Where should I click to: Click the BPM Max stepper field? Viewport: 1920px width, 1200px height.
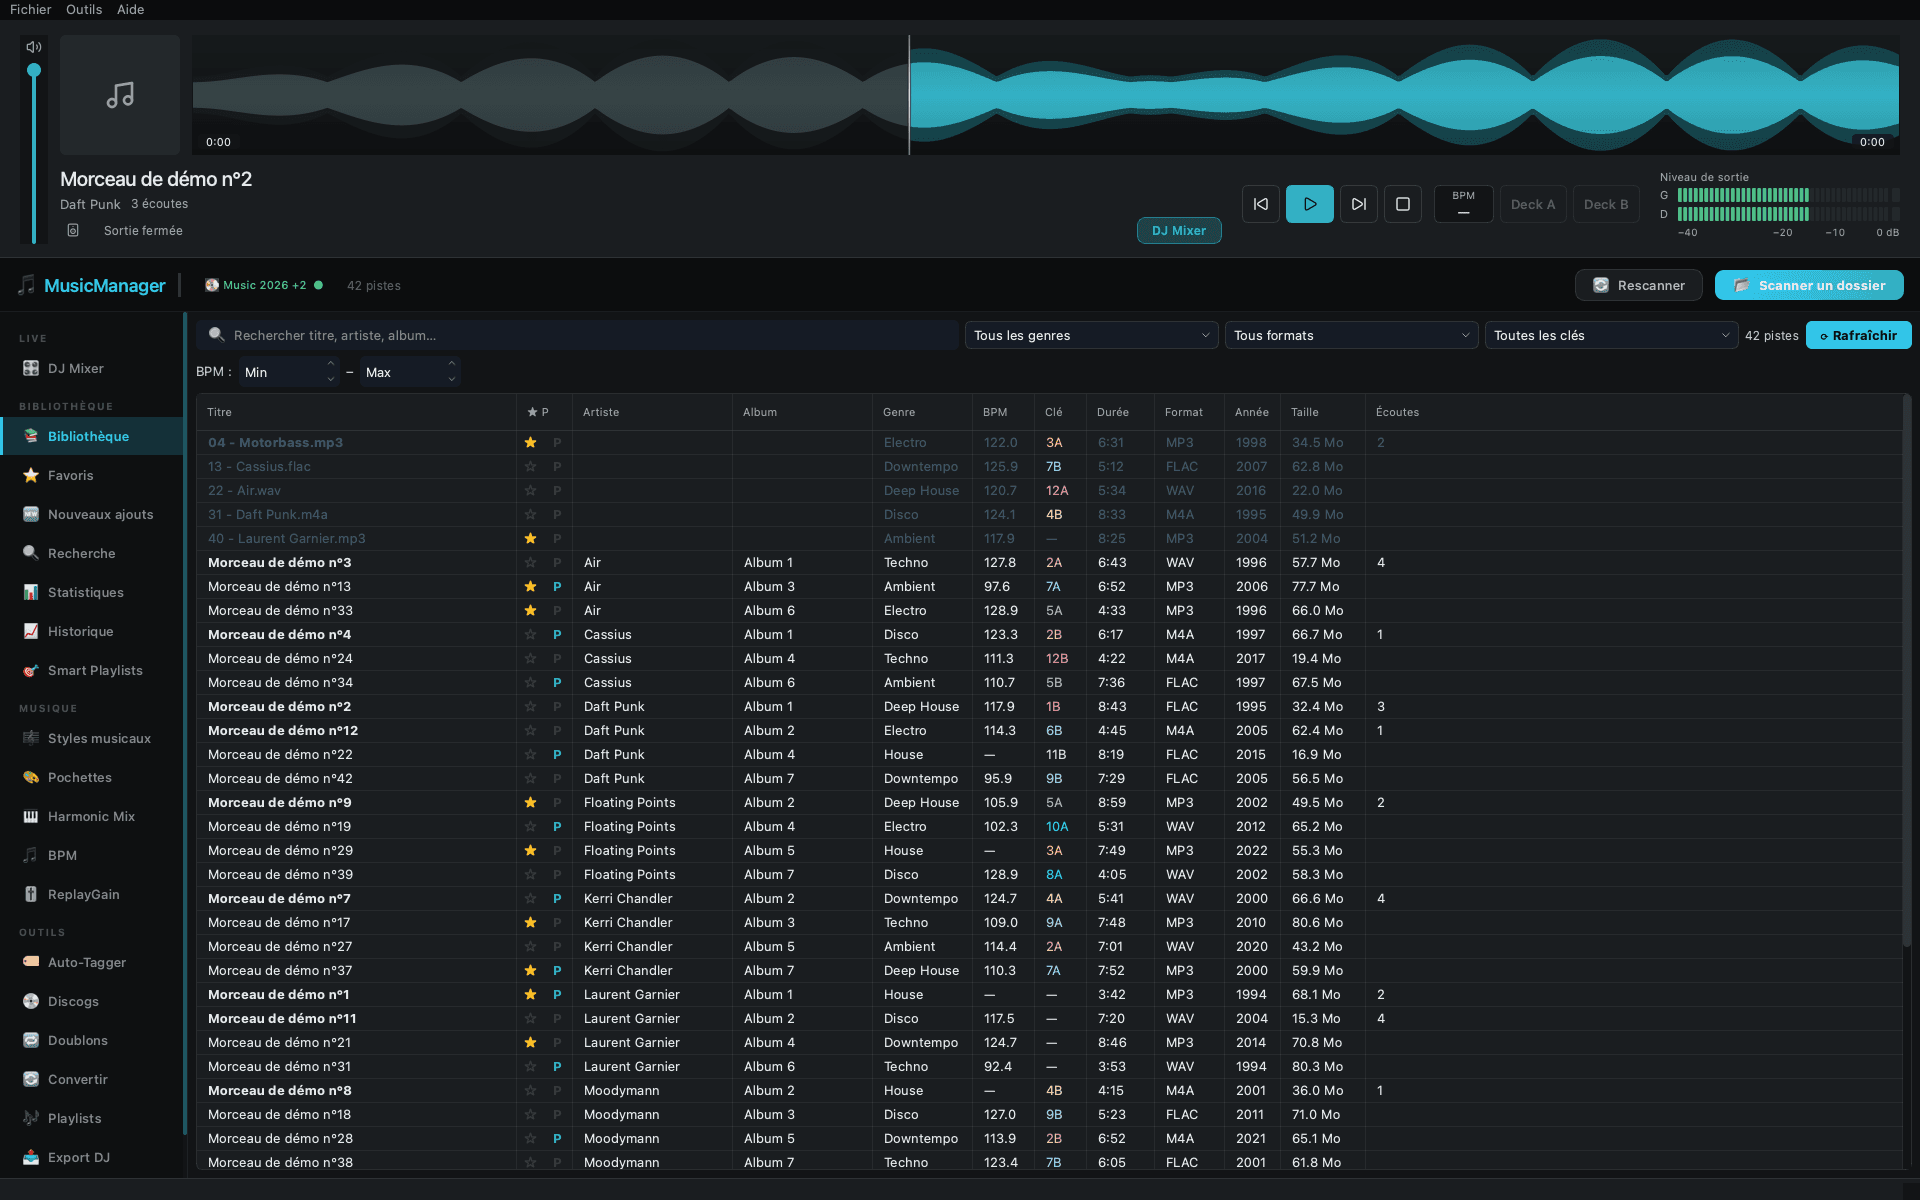tap(410, 372)
